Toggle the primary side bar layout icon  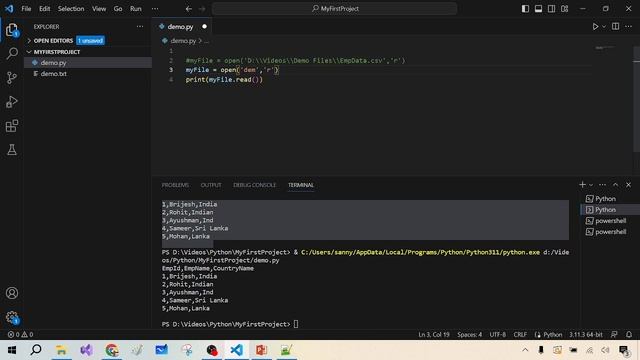525,9
